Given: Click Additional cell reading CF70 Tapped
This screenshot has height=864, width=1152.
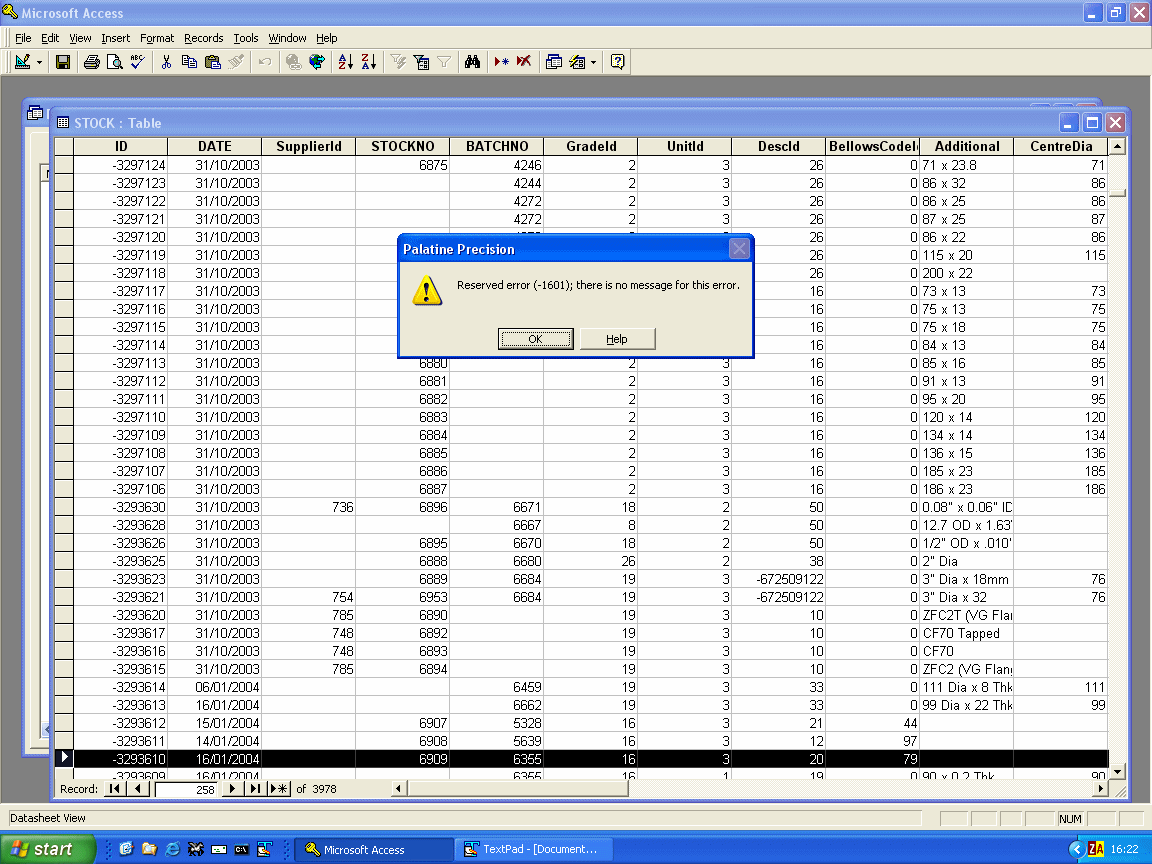Looking at the screenshot, I should click(966, 633).
